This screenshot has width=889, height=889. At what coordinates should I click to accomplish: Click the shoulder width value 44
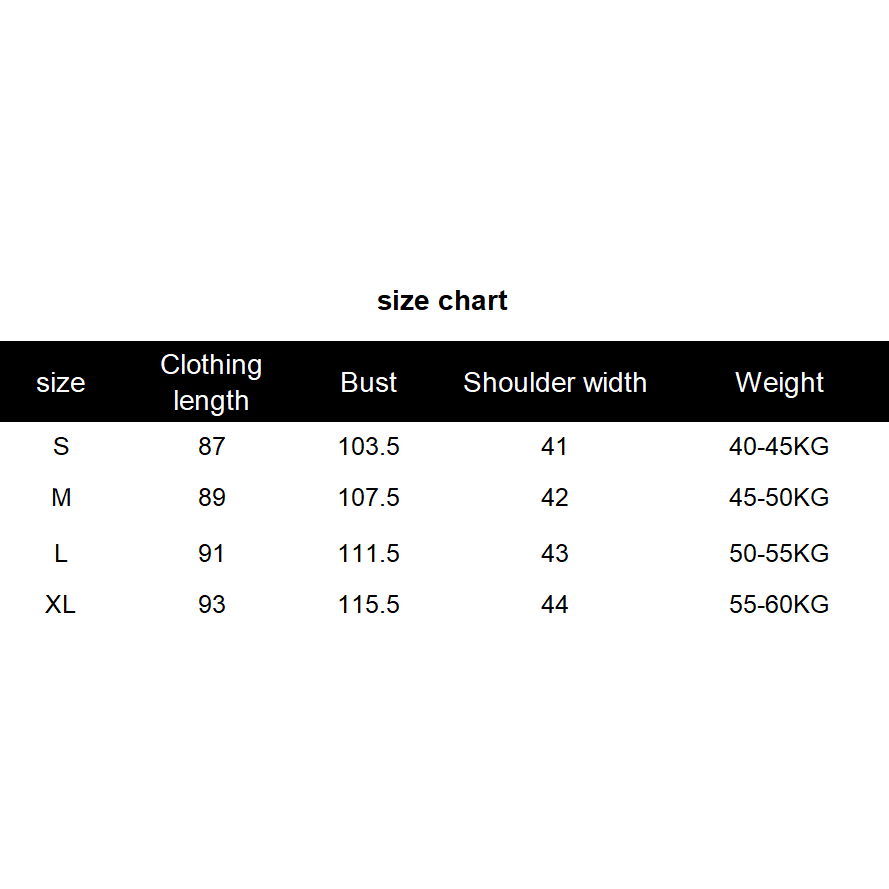[554, 605]
